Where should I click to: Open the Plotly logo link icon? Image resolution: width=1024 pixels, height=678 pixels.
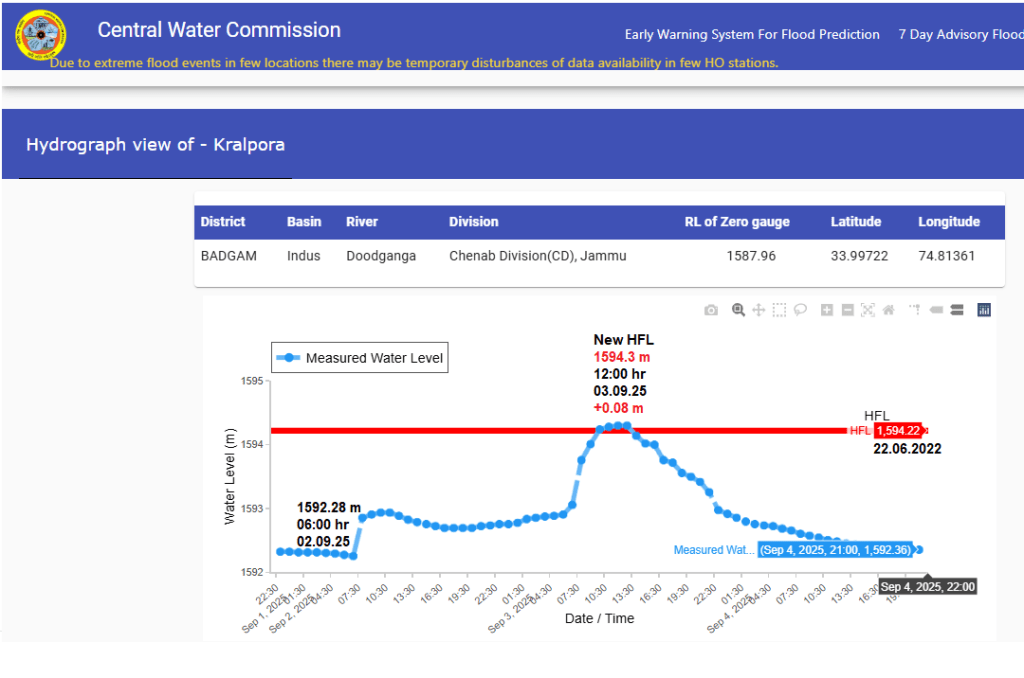coord(984,310)
